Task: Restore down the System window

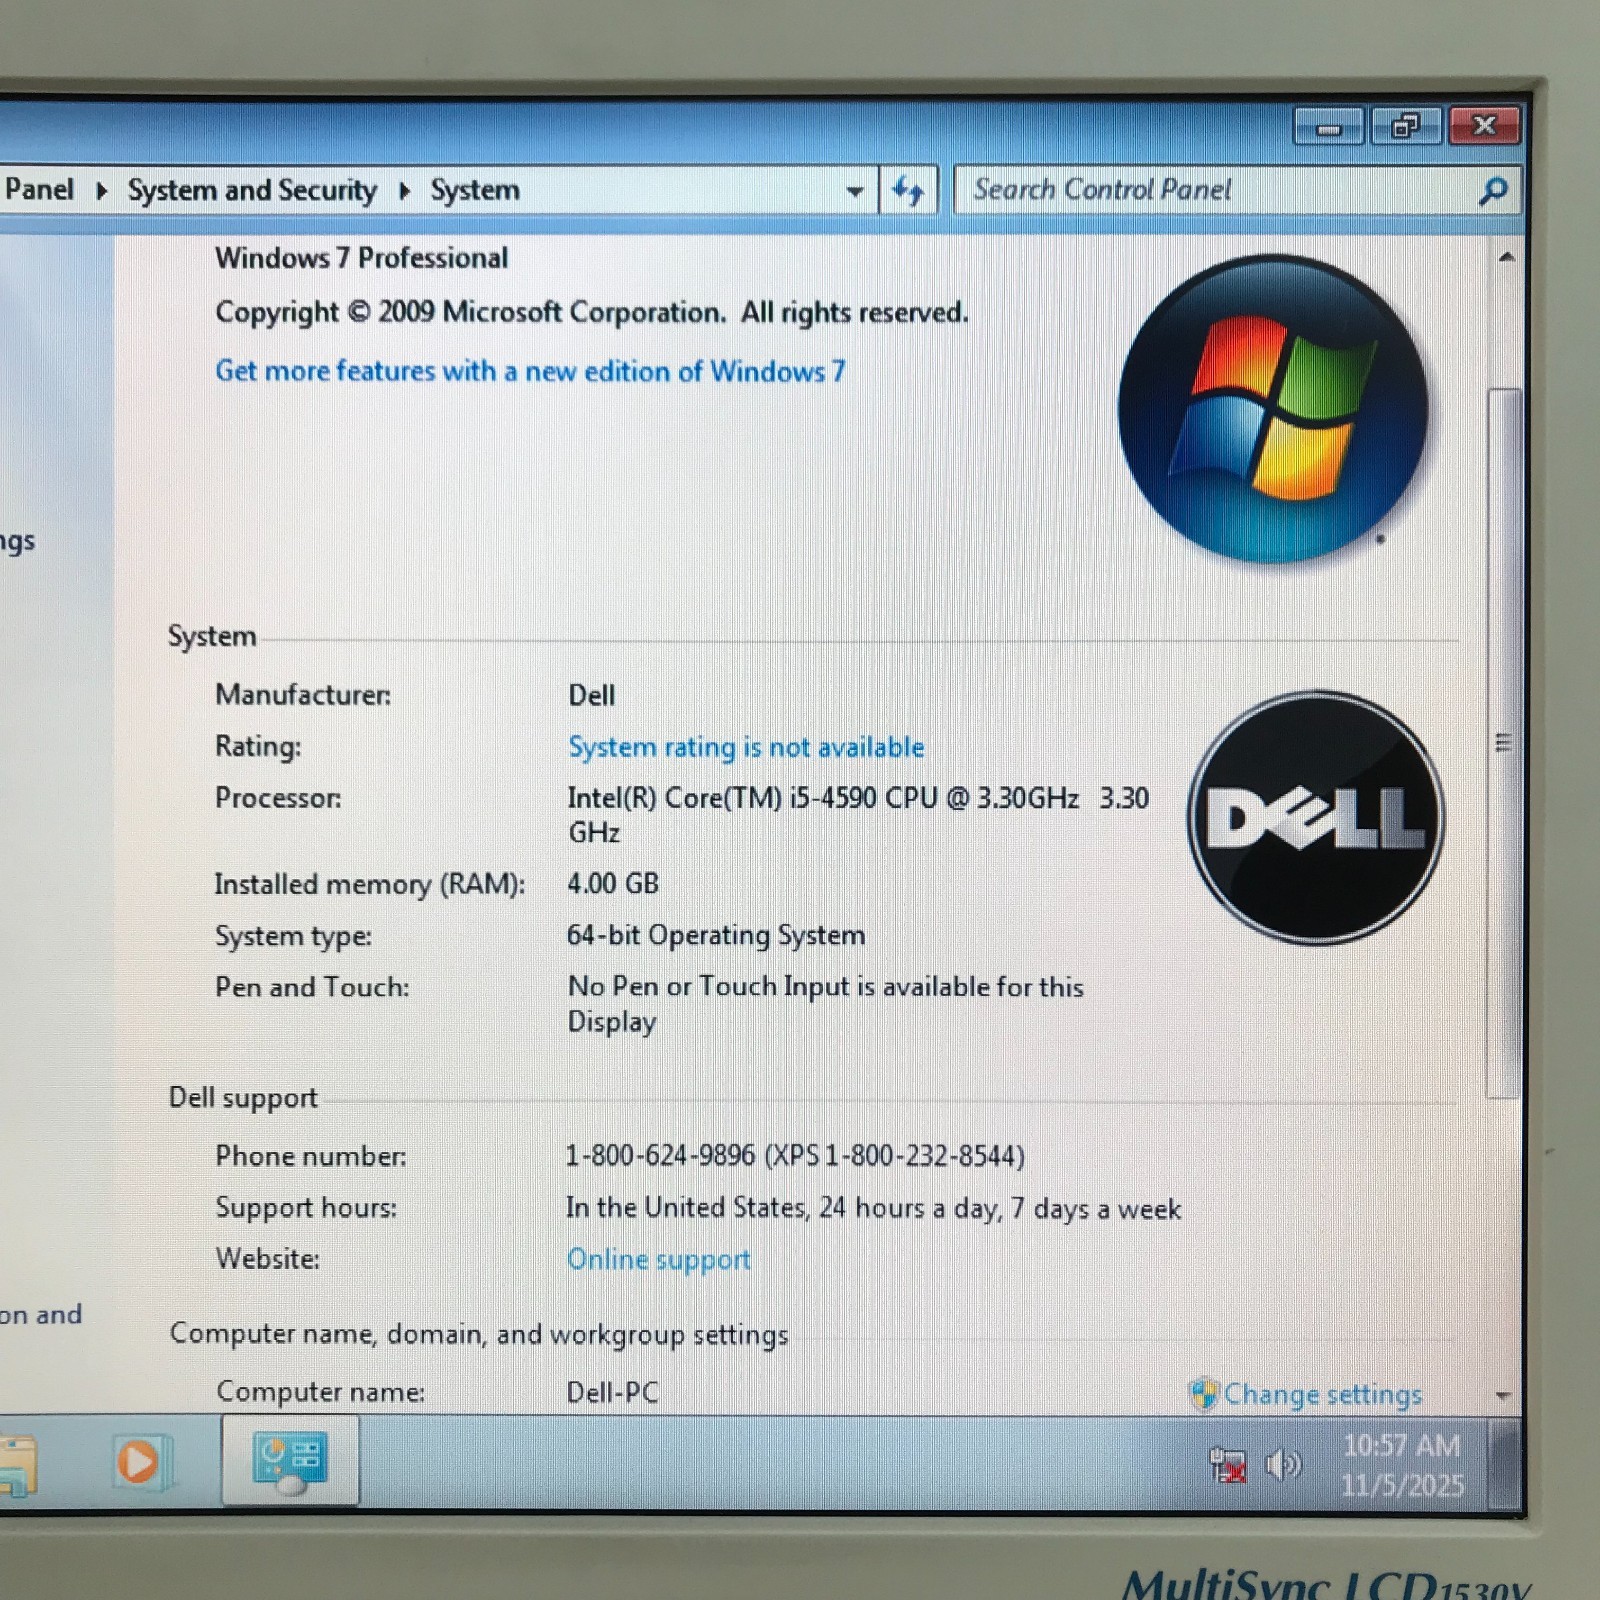Action: [x=1405, y=126]
